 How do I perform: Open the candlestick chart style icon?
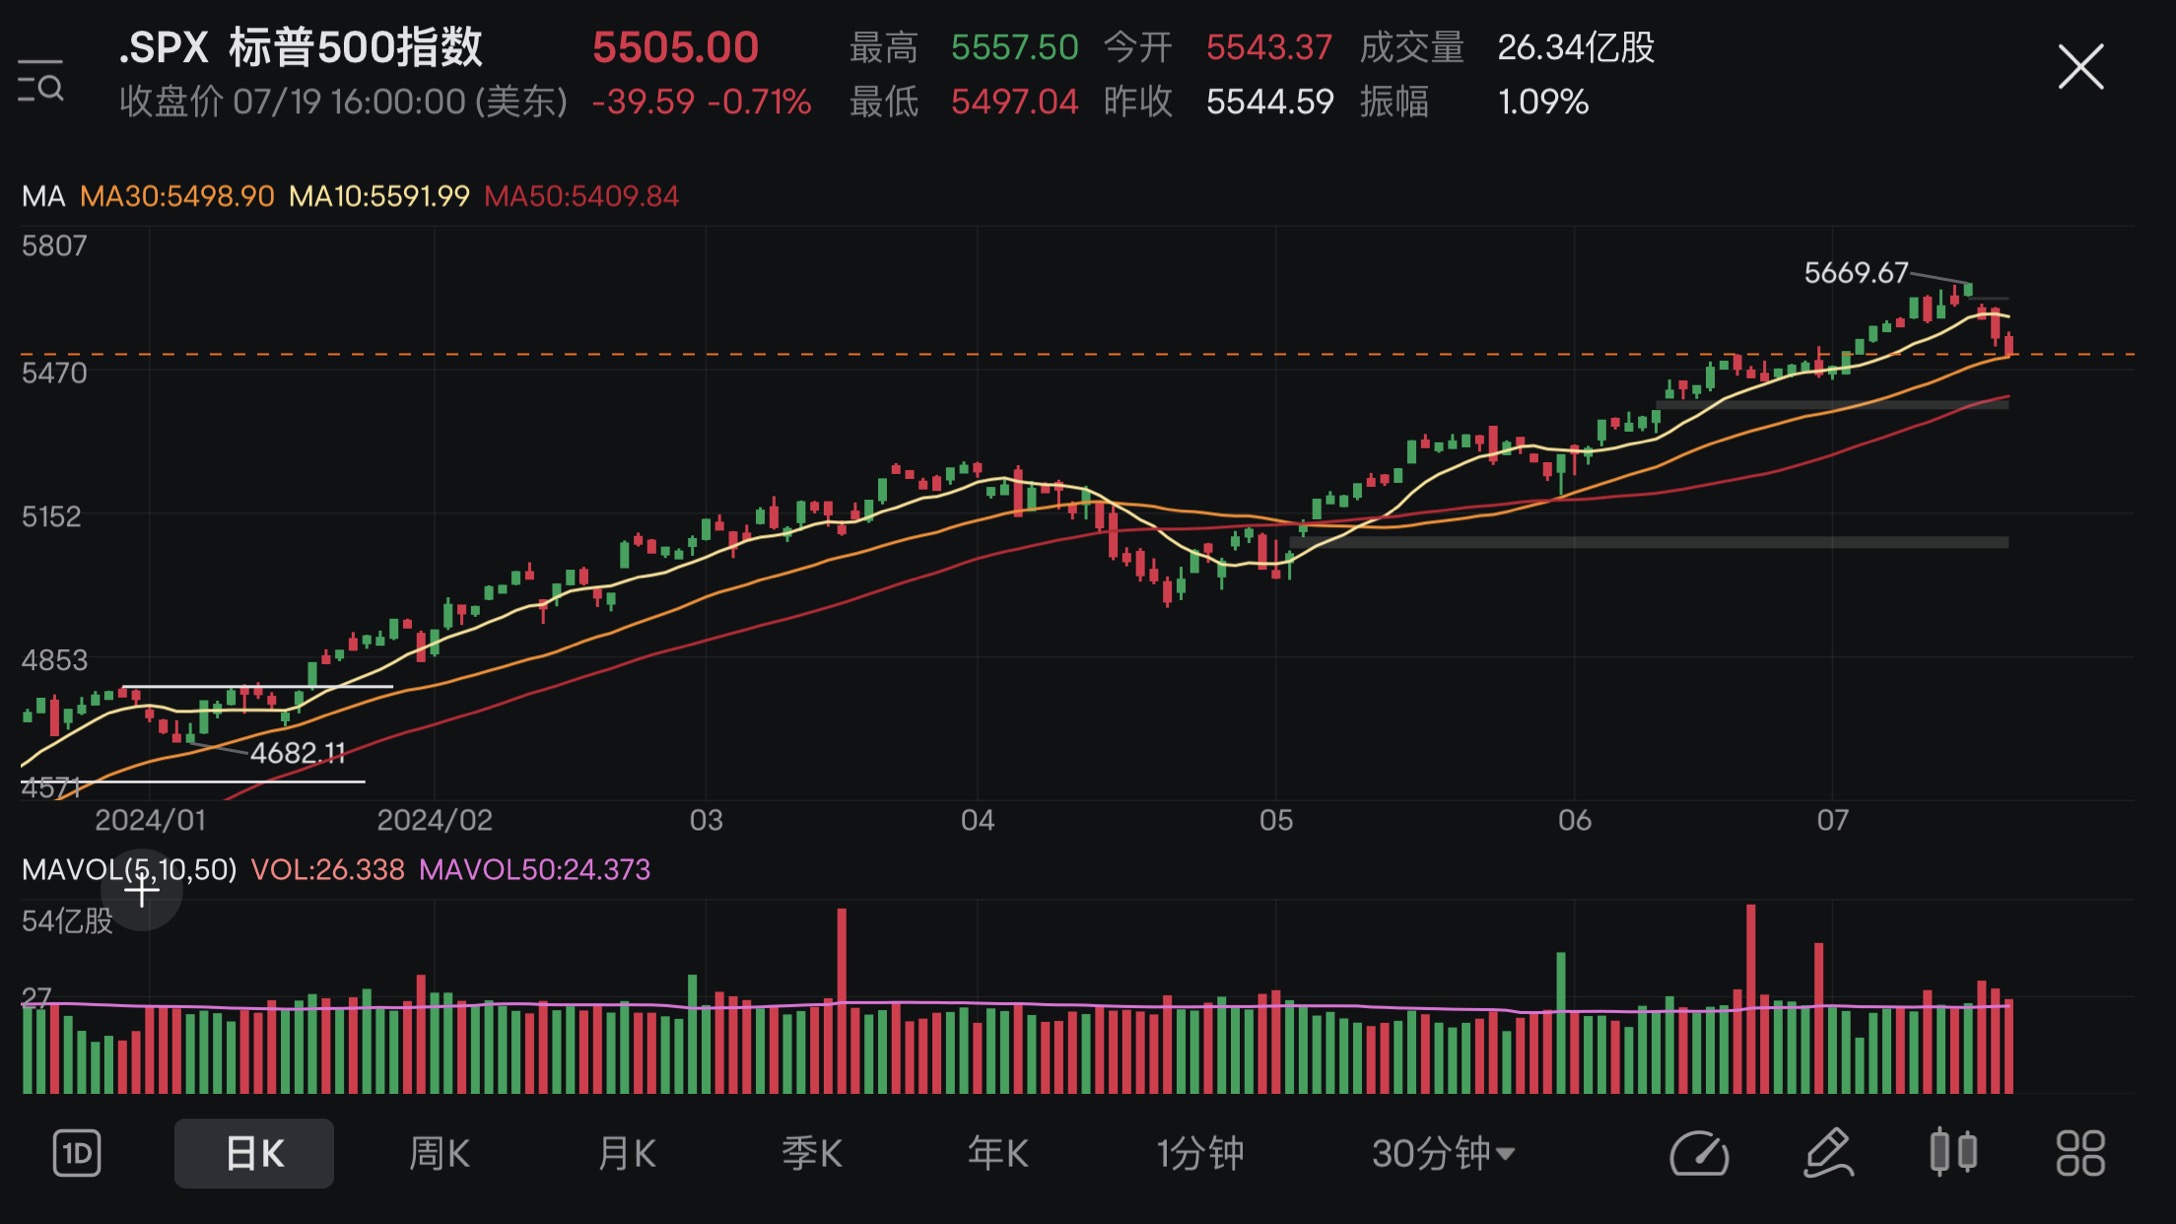pyautogui.click(x=1953, y=1152)
